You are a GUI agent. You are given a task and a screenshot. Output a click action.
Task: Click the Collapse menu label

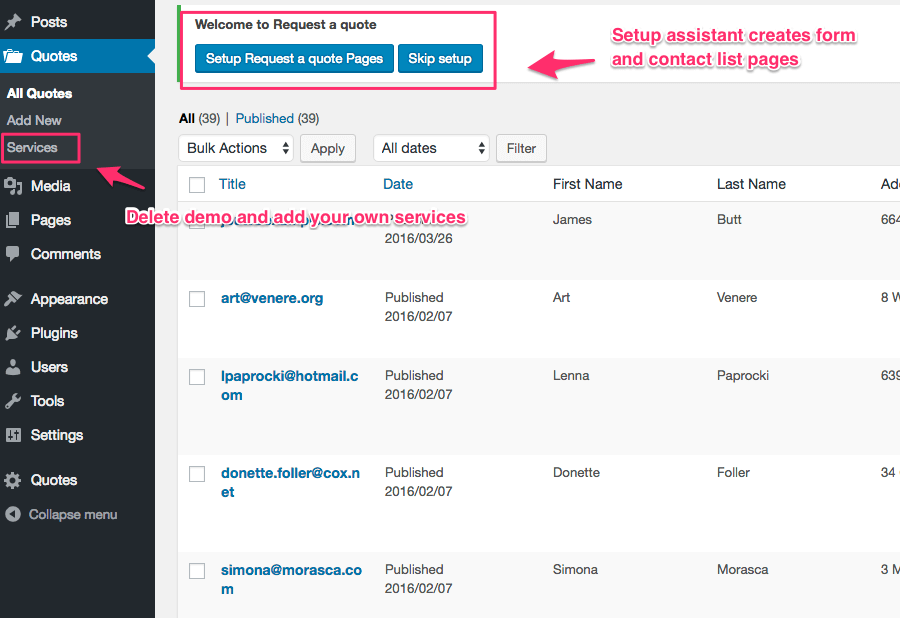73,515
